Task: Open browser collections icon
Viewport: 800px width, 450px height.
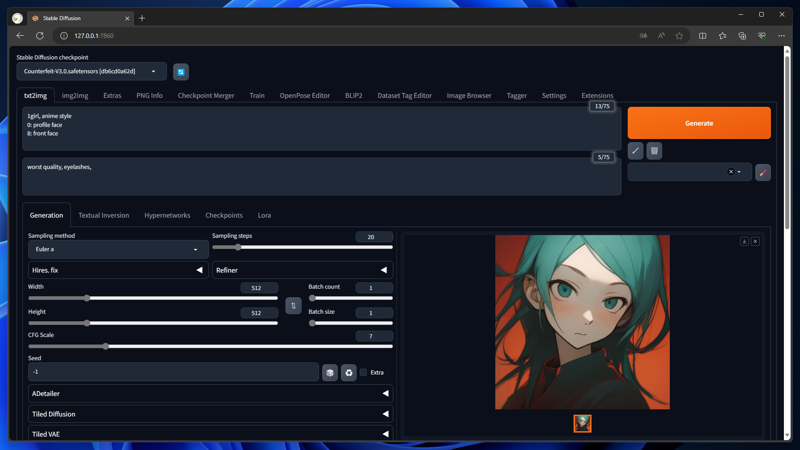Action: [x=742, y=36]
